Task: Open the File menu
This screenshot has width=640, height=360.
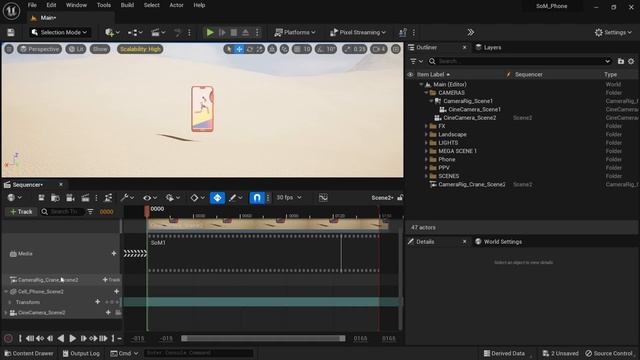Action: [x=32, y=5]
